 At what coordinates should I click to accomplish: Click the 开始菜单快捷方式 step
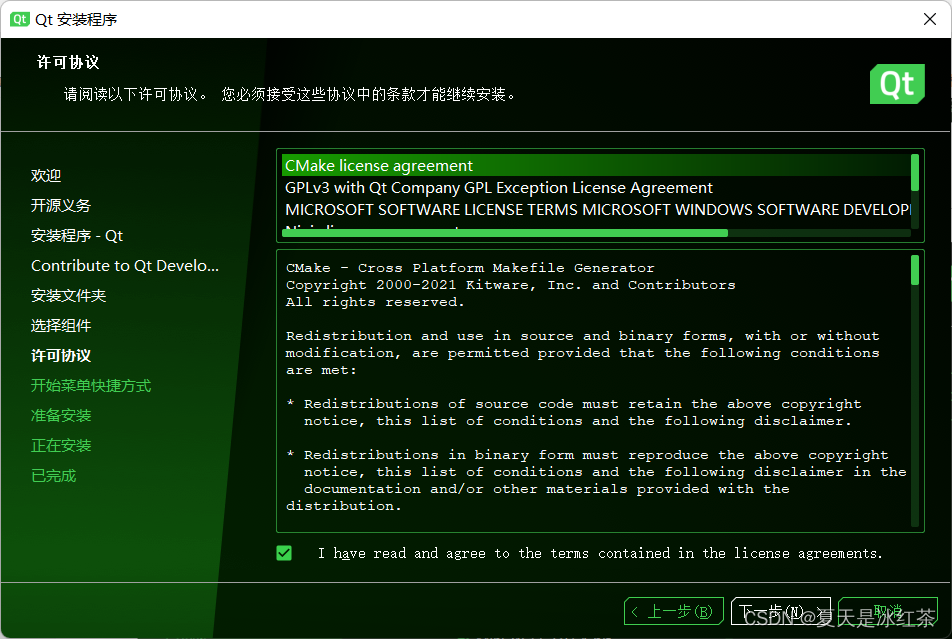point(91,386)
